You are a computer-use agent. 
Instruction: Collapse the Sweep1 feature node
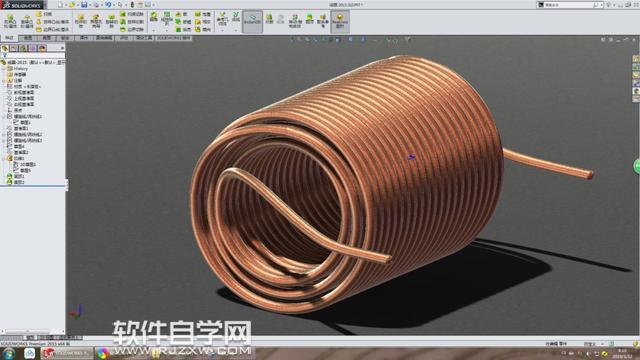point(4,158)
